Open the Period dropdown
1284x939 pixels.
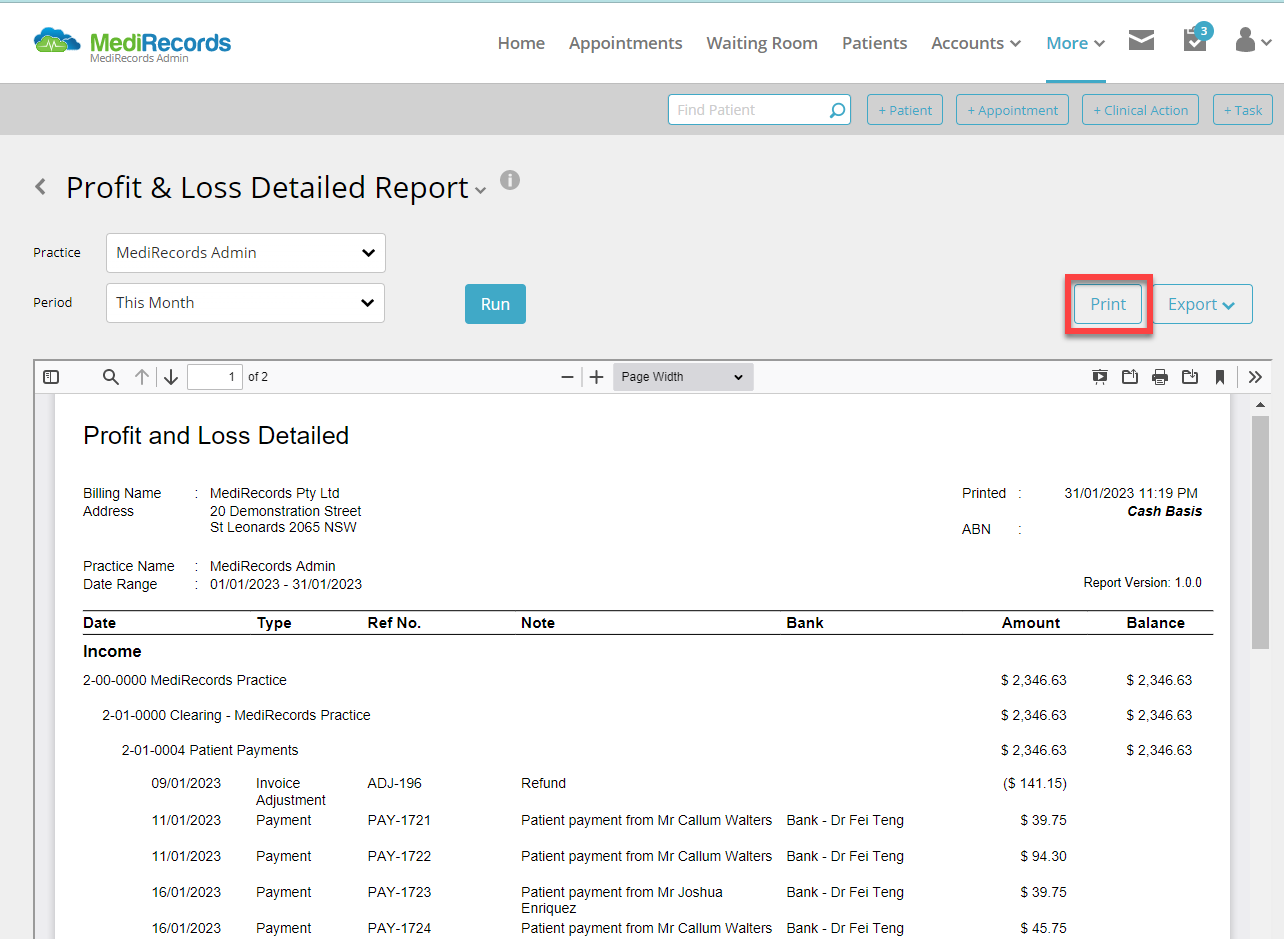[246, 303]
